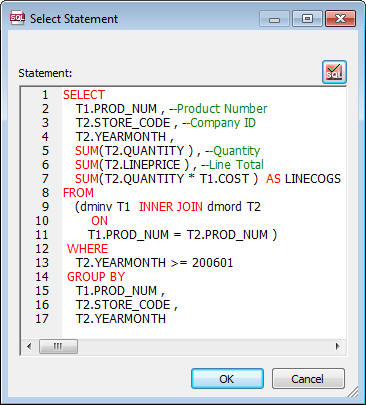Click T1.PROD_NUM on line 2
Screen dimensions: 366x405
[x=116, y=109]
